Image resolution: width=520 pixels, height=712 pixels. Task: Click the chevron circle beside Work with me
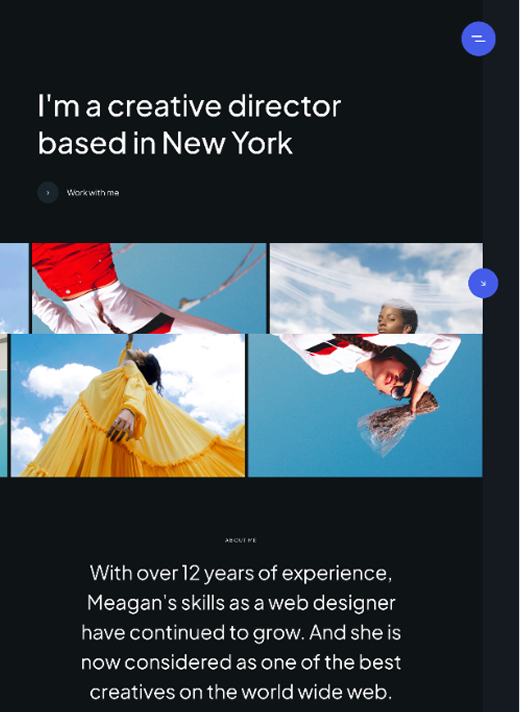(x=48, y=193)
